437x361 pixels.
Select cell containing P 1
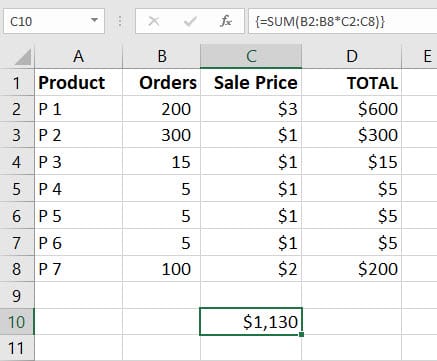coord(78,109)
